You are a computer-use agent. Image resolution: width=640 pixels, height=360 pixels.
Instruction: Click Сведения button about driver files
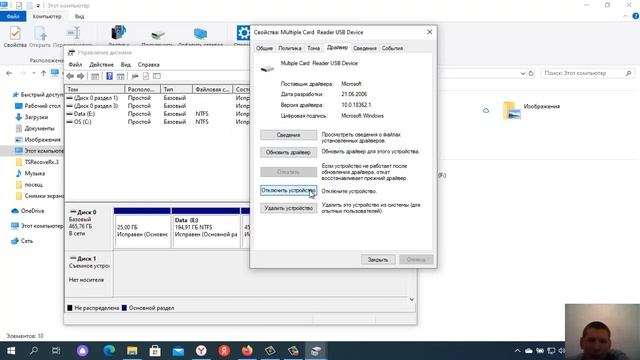288,135
